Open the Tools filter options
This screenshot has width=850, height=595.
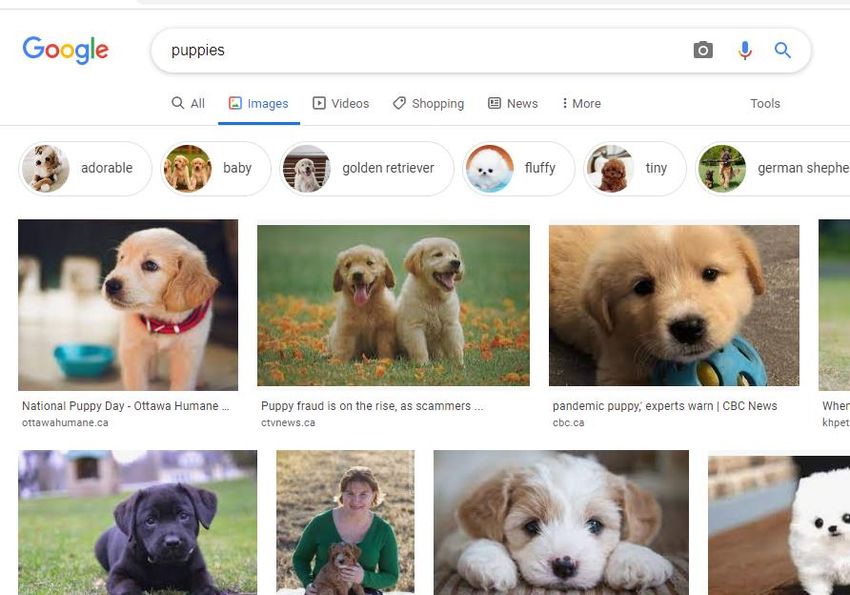765,104
